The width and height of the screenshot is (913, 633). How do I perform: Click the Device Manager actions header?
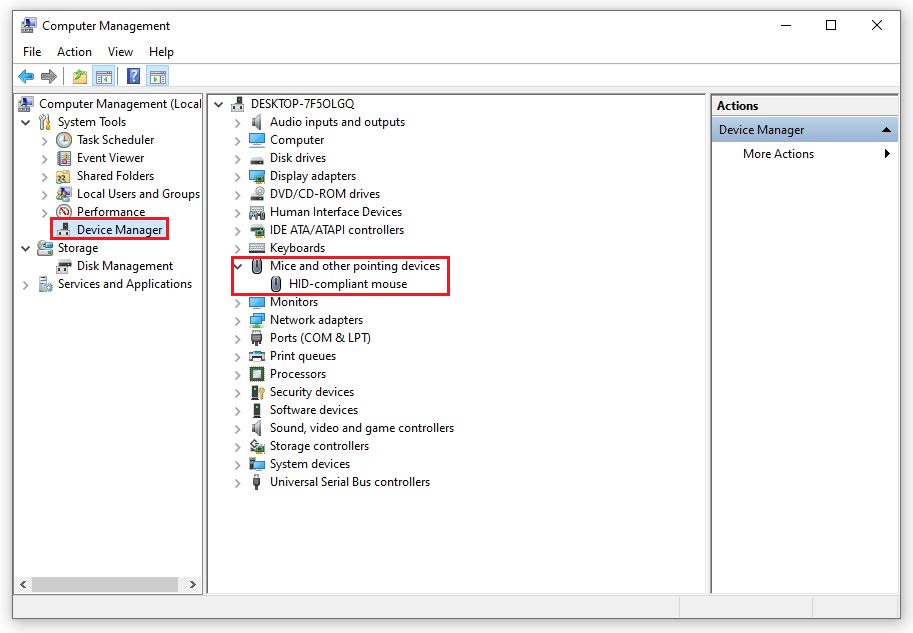pos(760,129)
